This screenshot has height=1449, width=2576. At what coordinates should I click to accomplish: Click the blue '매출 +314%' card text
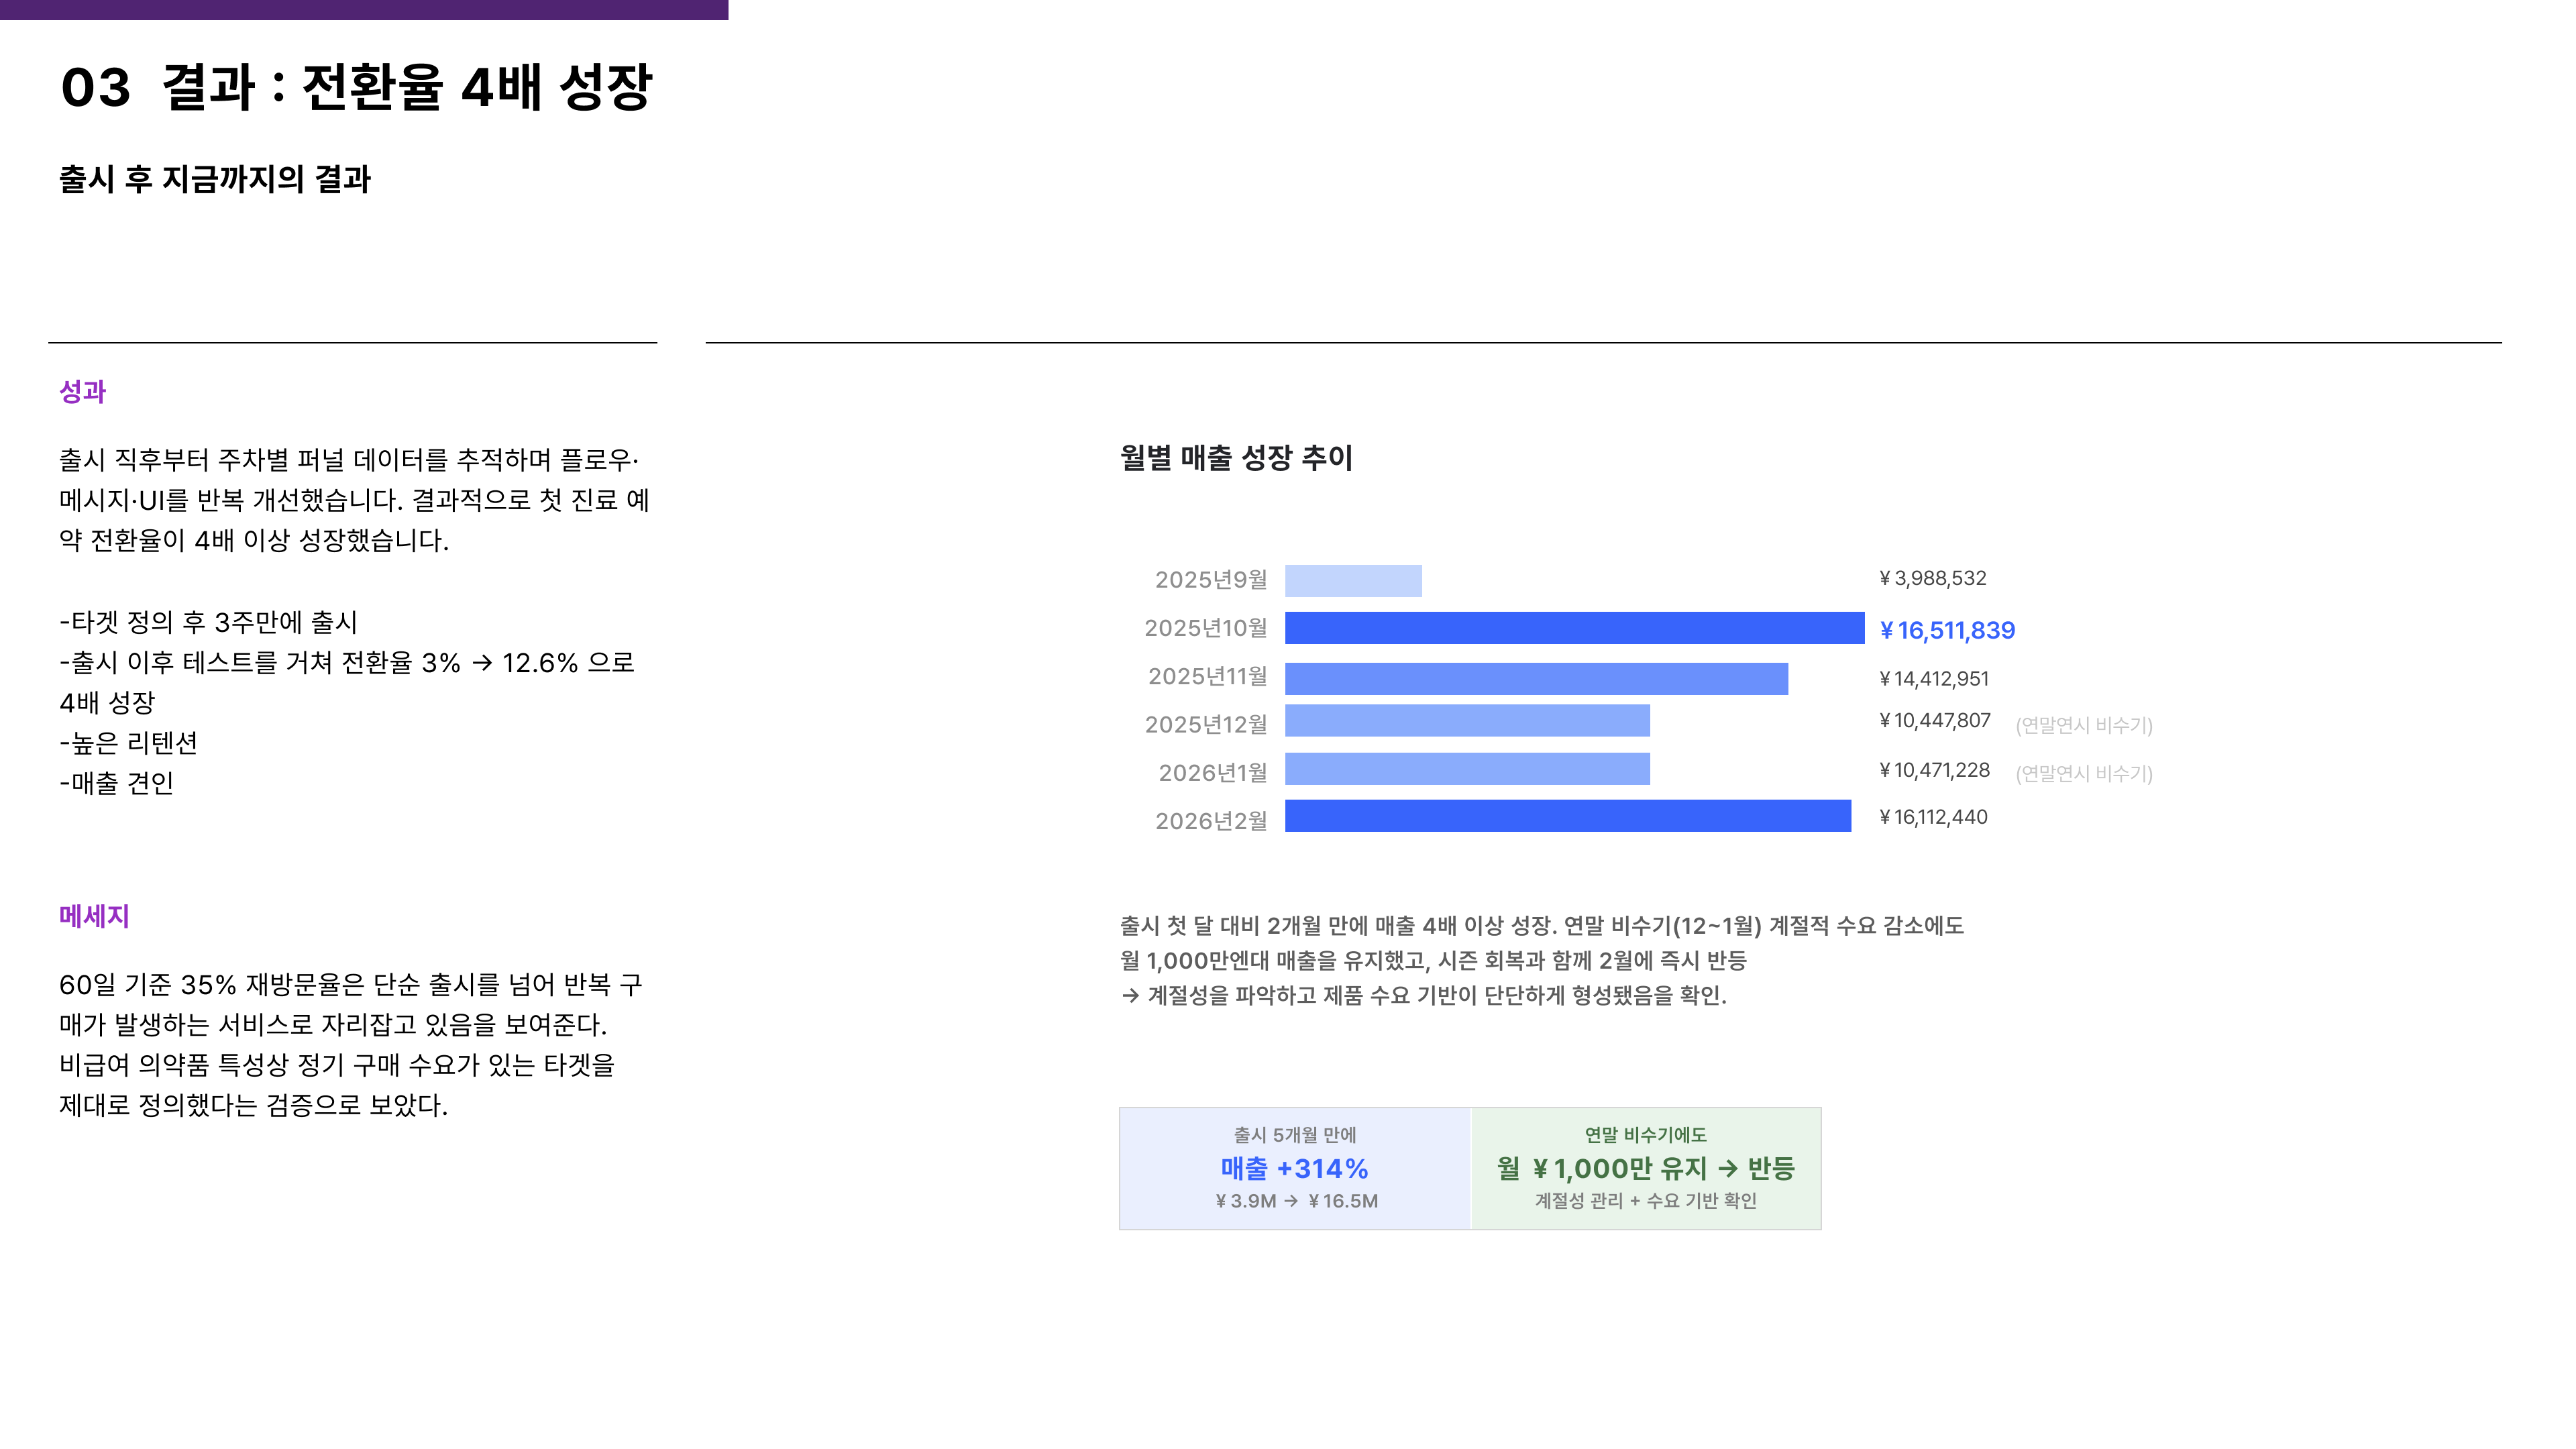(1294, 1168)
